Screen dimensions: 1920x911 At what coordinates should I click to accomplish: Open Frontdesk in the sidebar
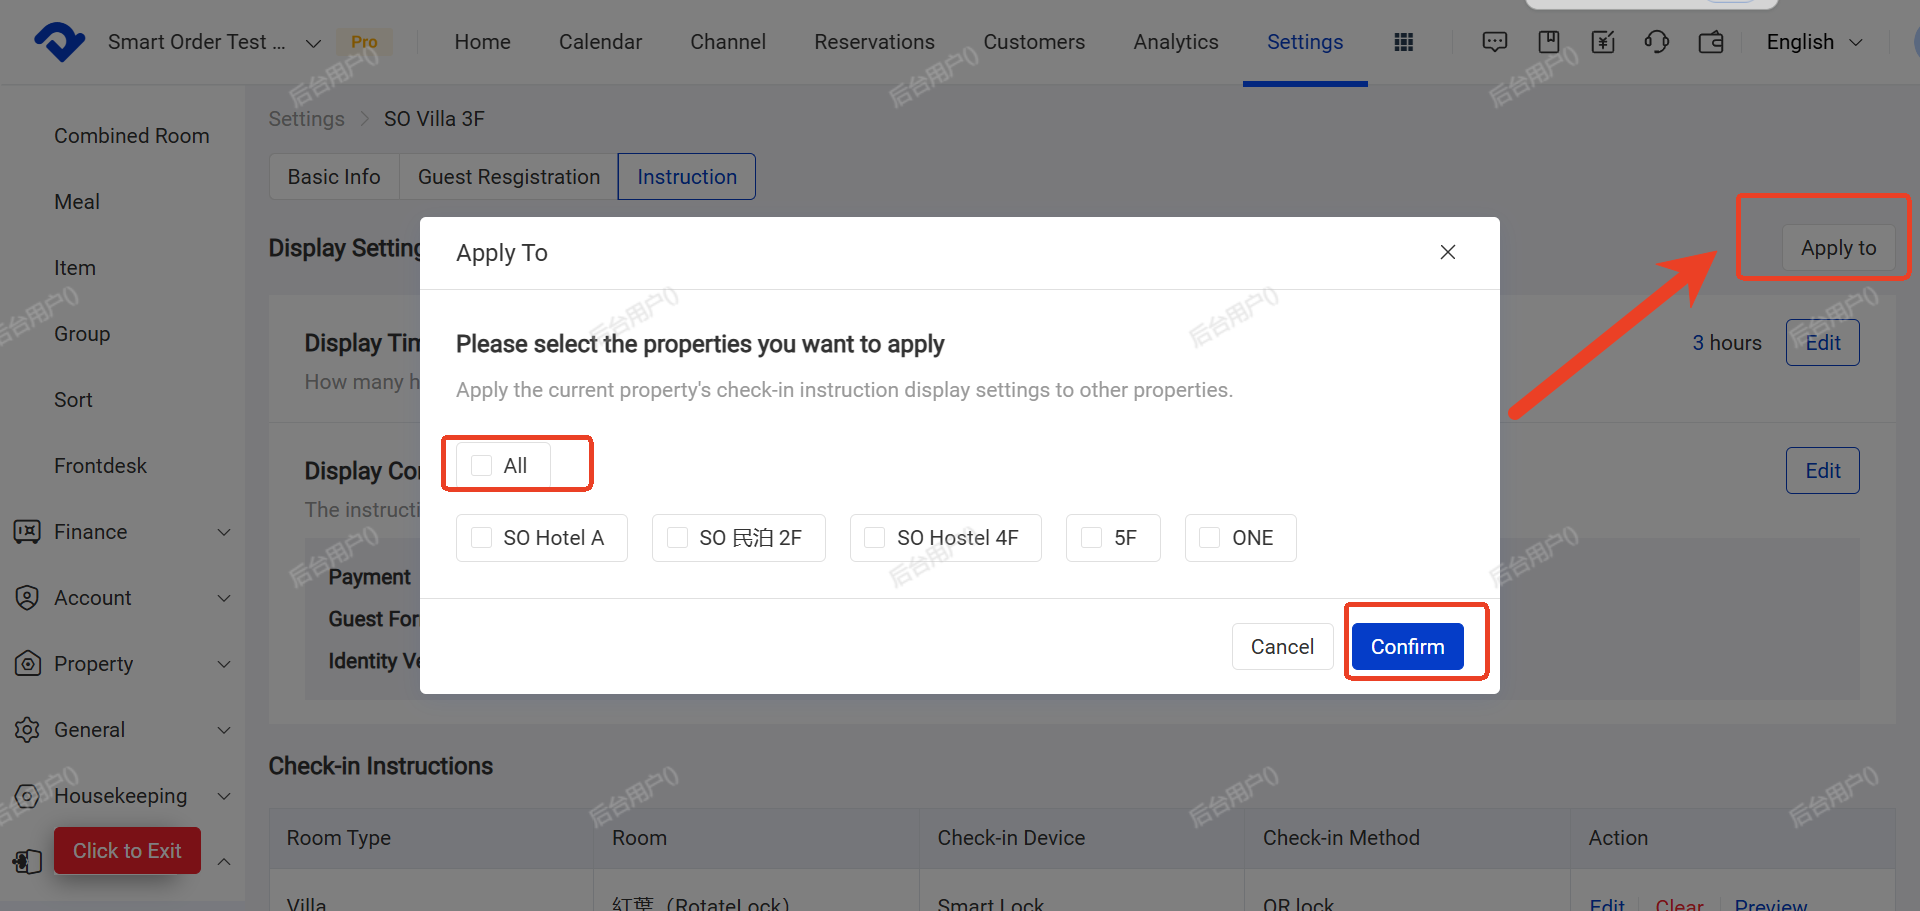click(x=100, y=466)
